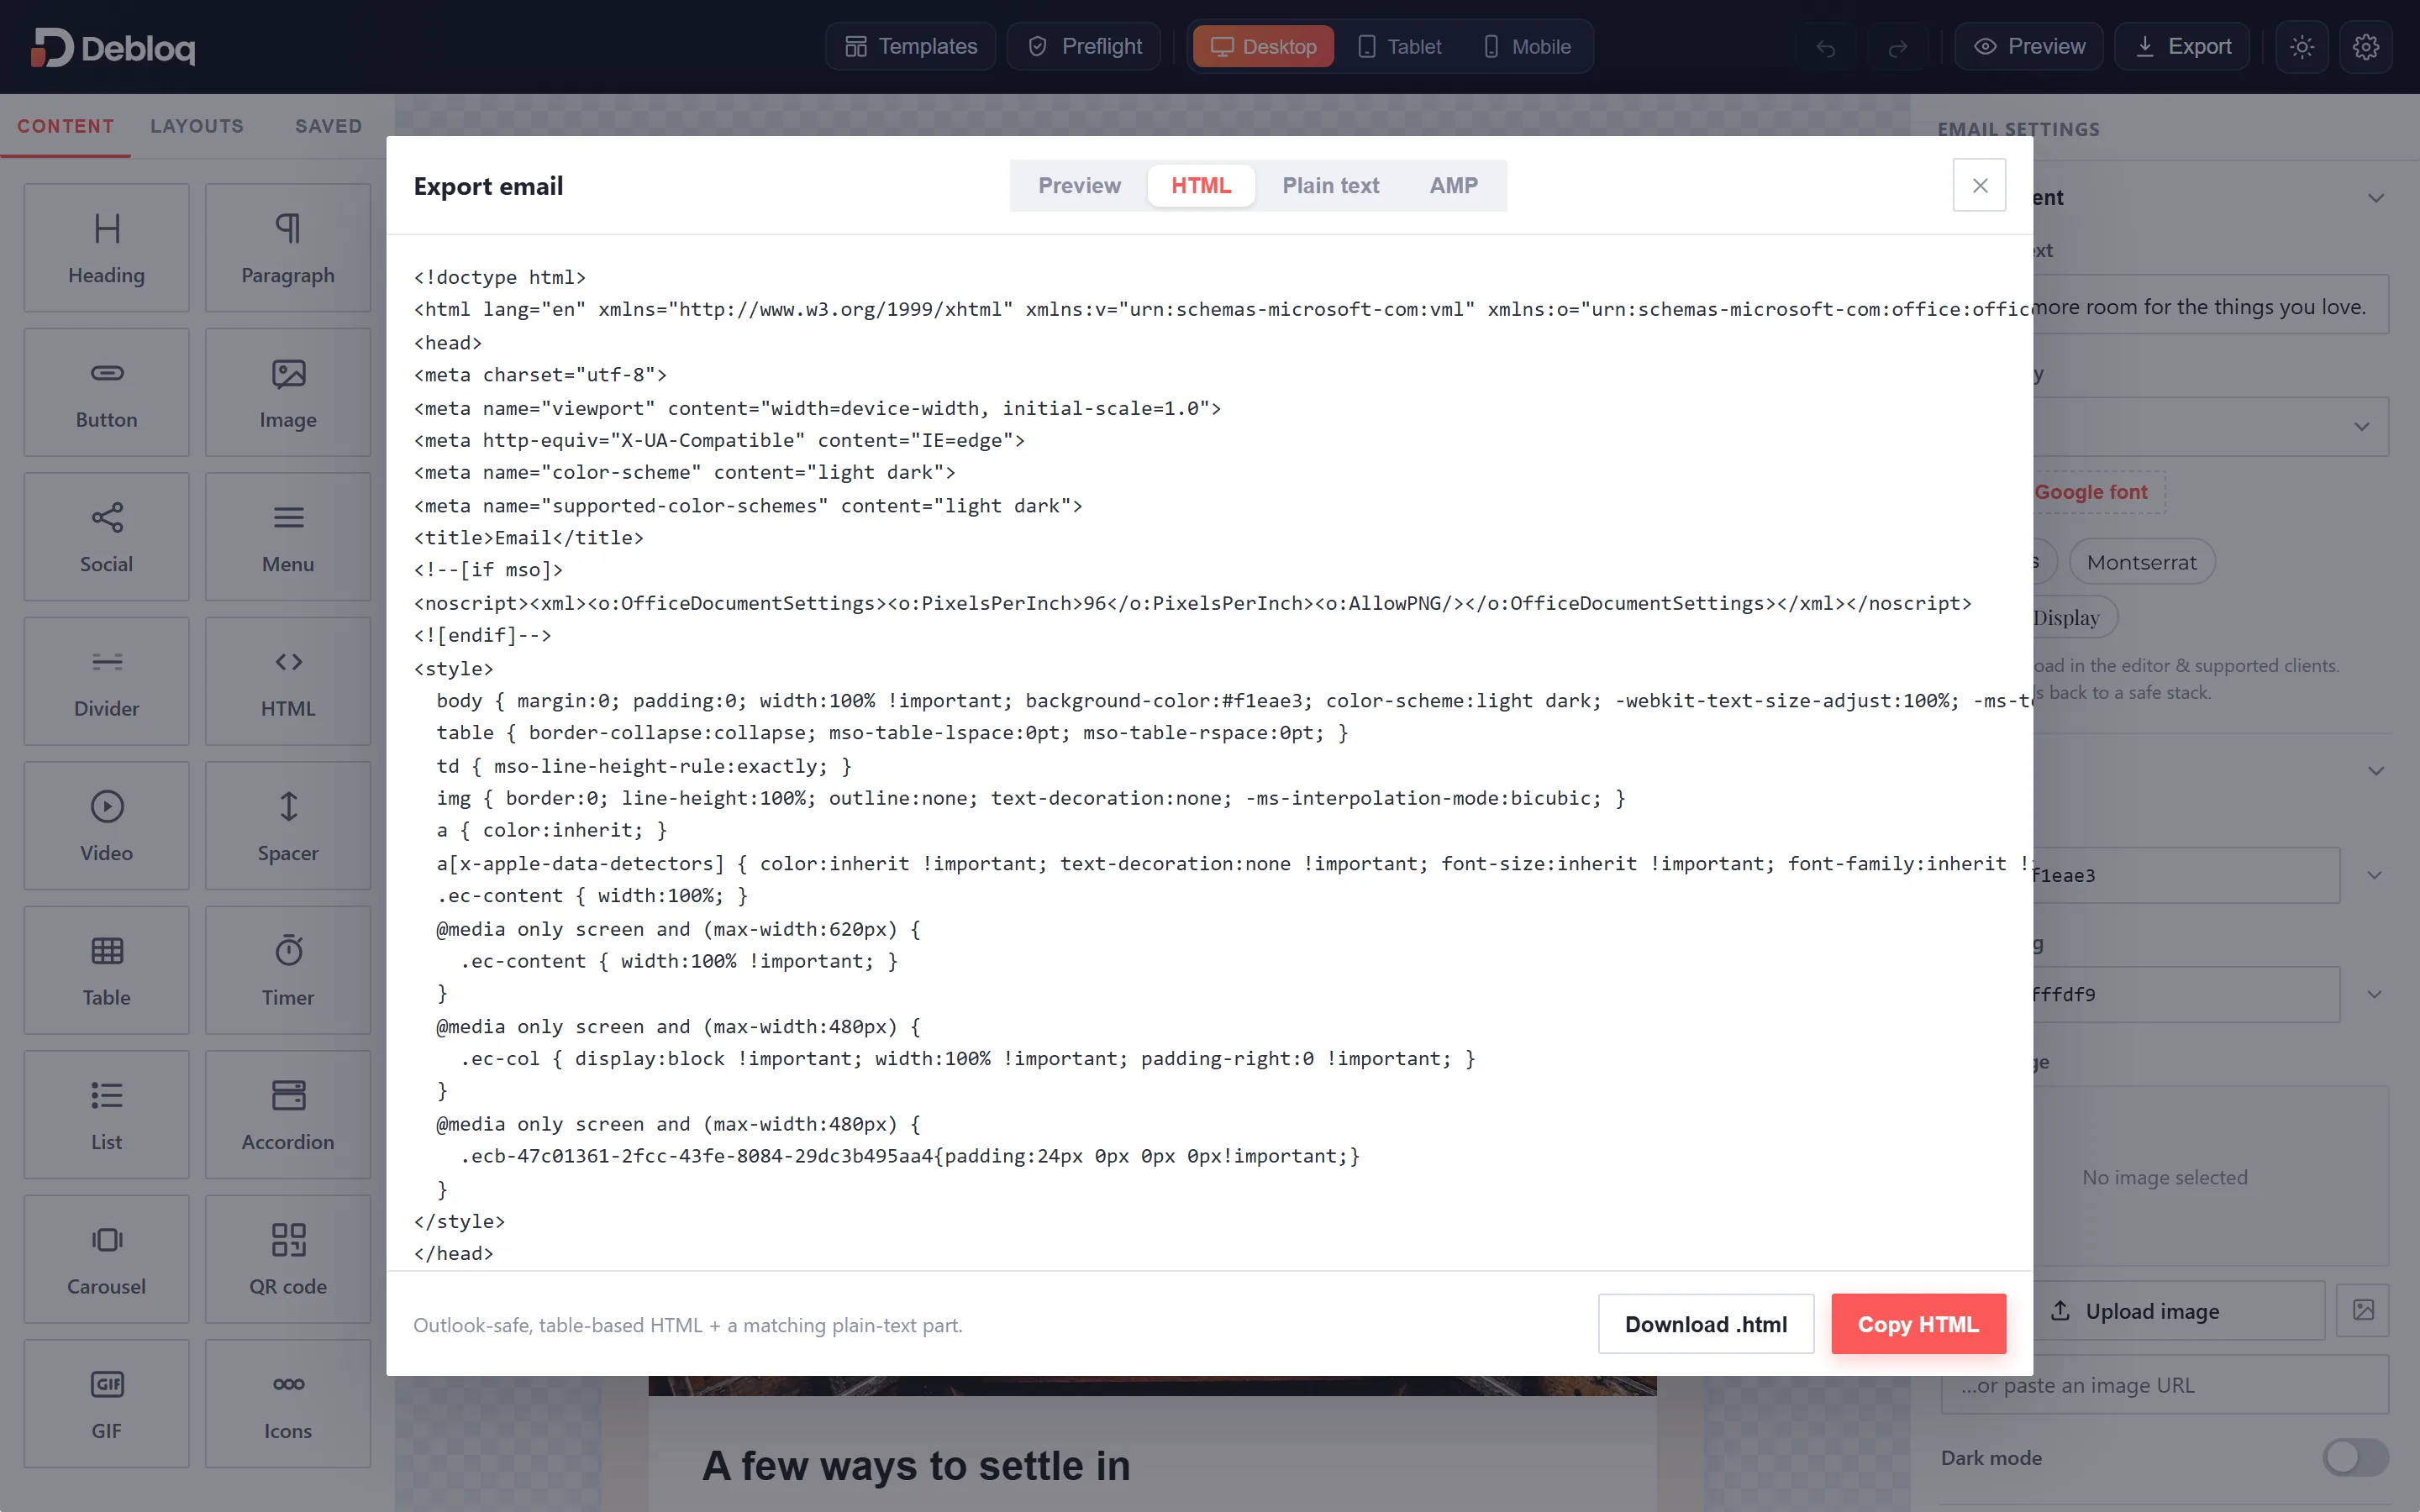
Task: Add a Carousel block
Action: click(x=106, y=1259)
